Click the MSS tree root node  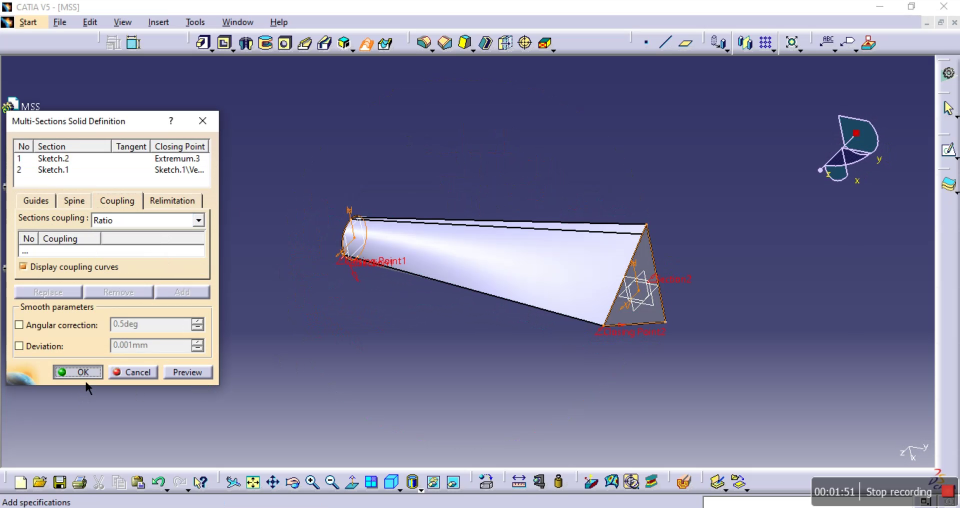30,106
